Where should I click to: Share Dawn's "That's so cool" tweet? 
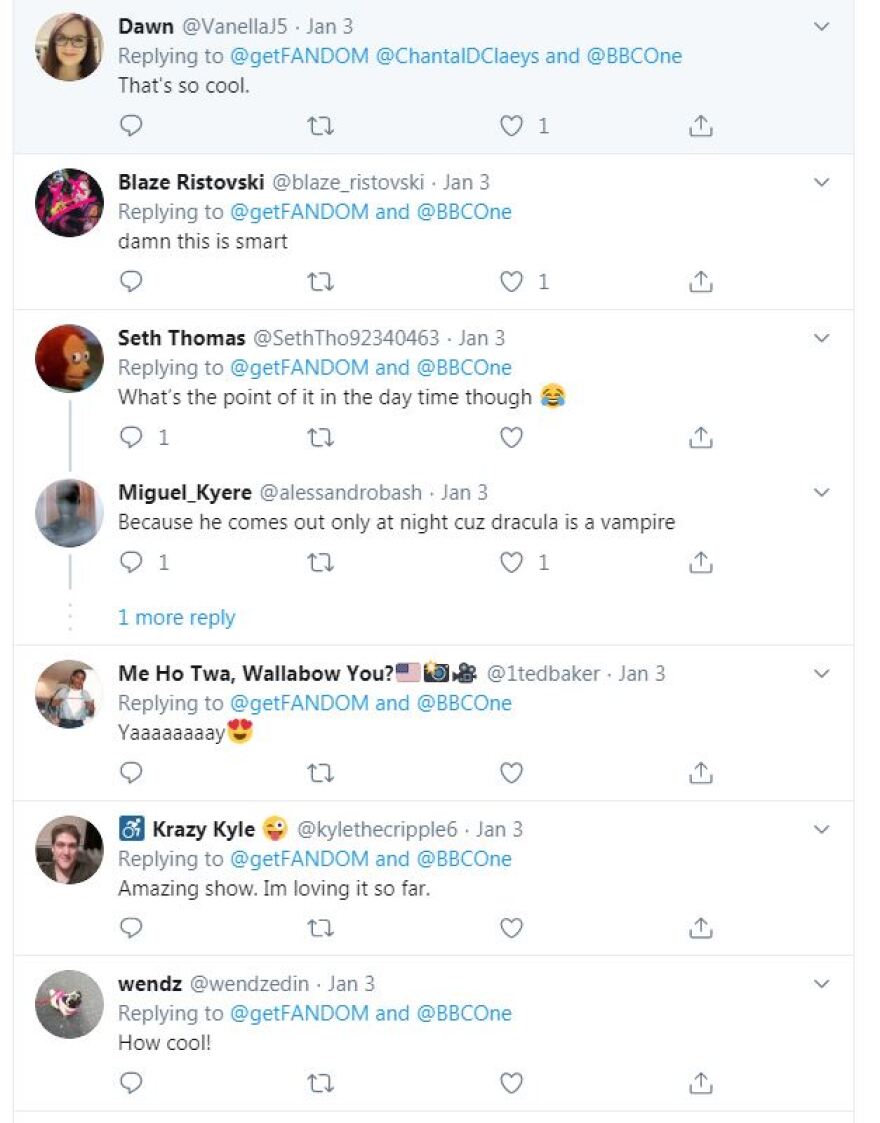[701, 126]
